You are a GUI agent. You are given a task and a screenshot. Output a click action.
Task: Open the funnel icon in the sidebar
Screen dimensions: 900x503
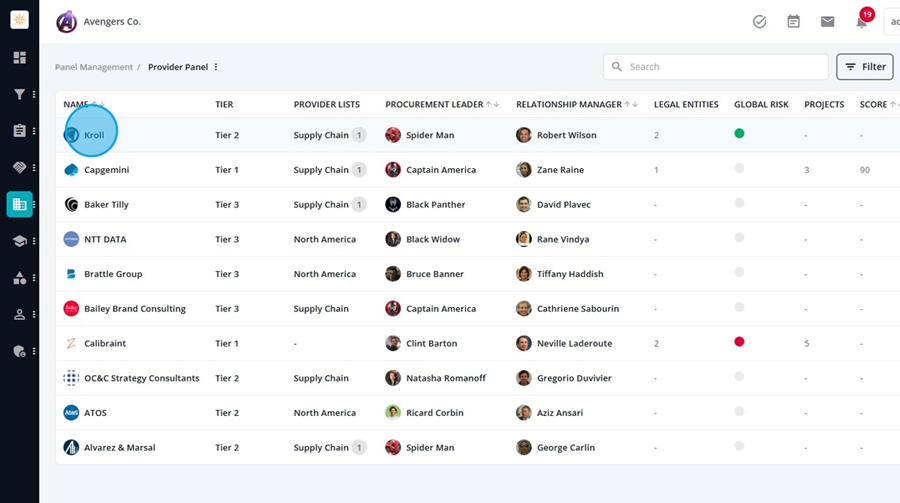point(20,94)
